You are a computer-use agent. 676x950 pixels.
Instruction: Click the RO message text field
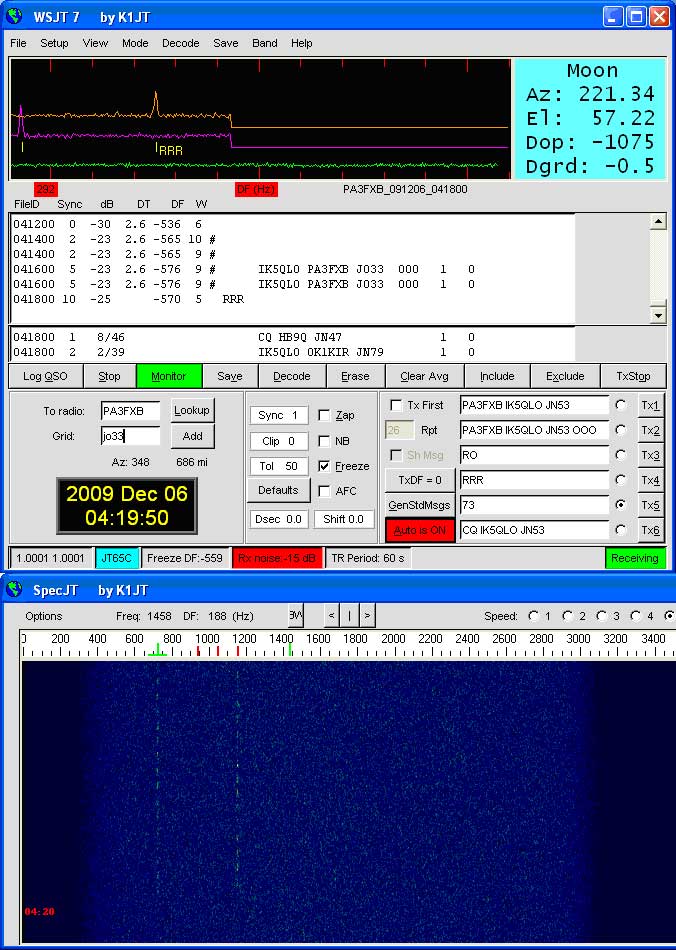534,455
